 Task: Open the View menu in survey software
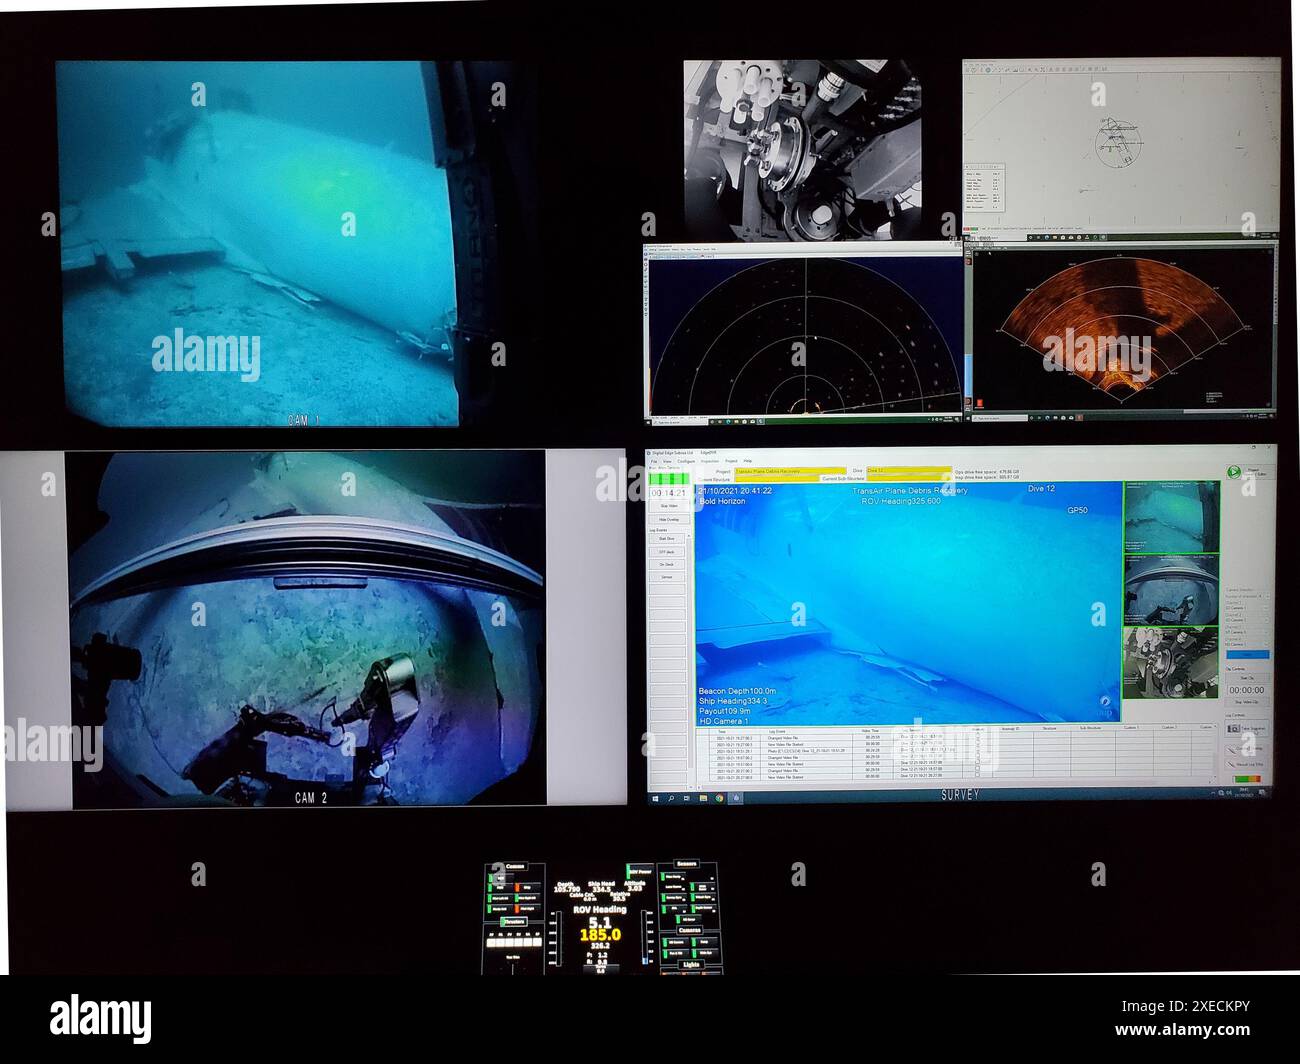coord(667,461)
